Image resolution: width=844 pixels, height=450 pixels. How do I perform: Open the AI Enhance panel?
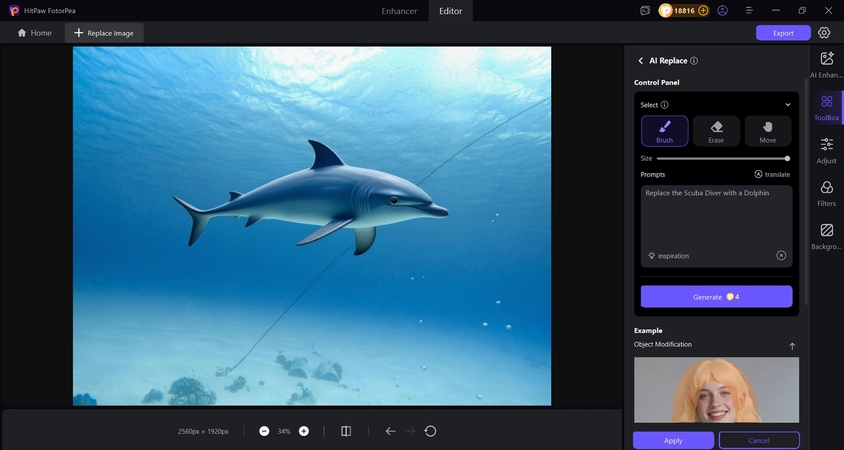tap(827, 65)
